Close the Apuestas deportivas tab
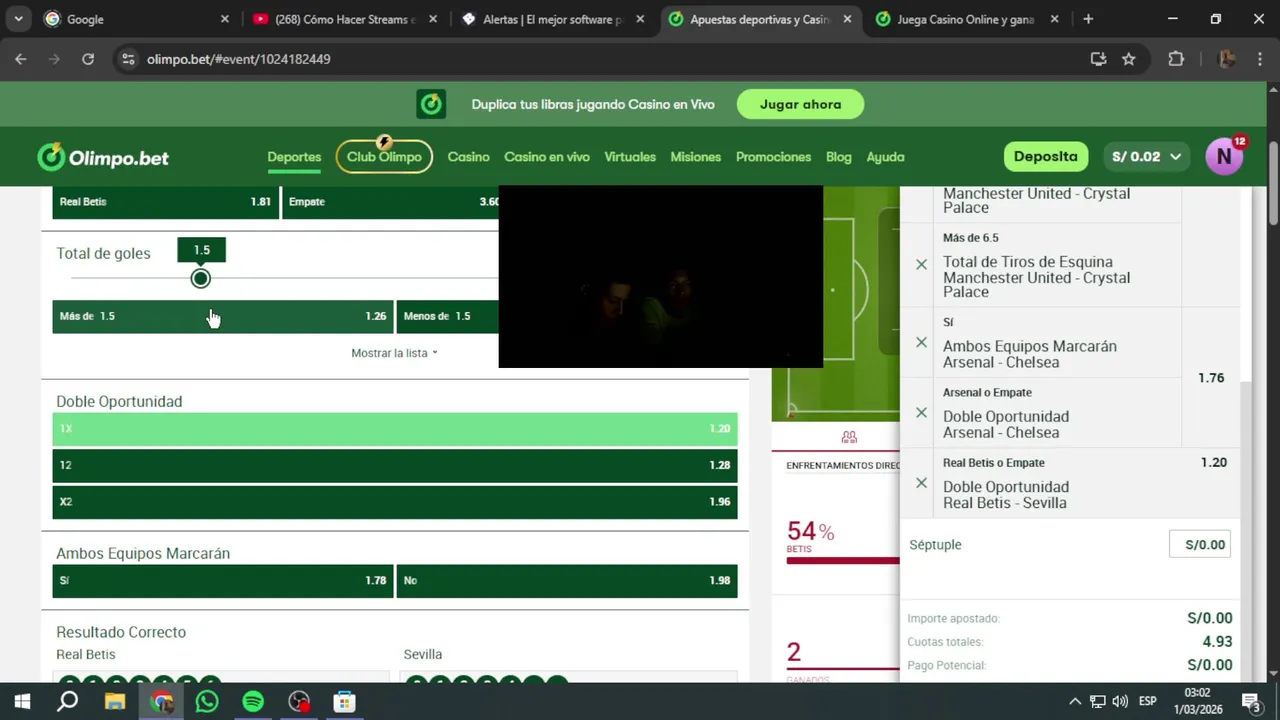This screenshot has width=1280, height=720. point(848,19)
